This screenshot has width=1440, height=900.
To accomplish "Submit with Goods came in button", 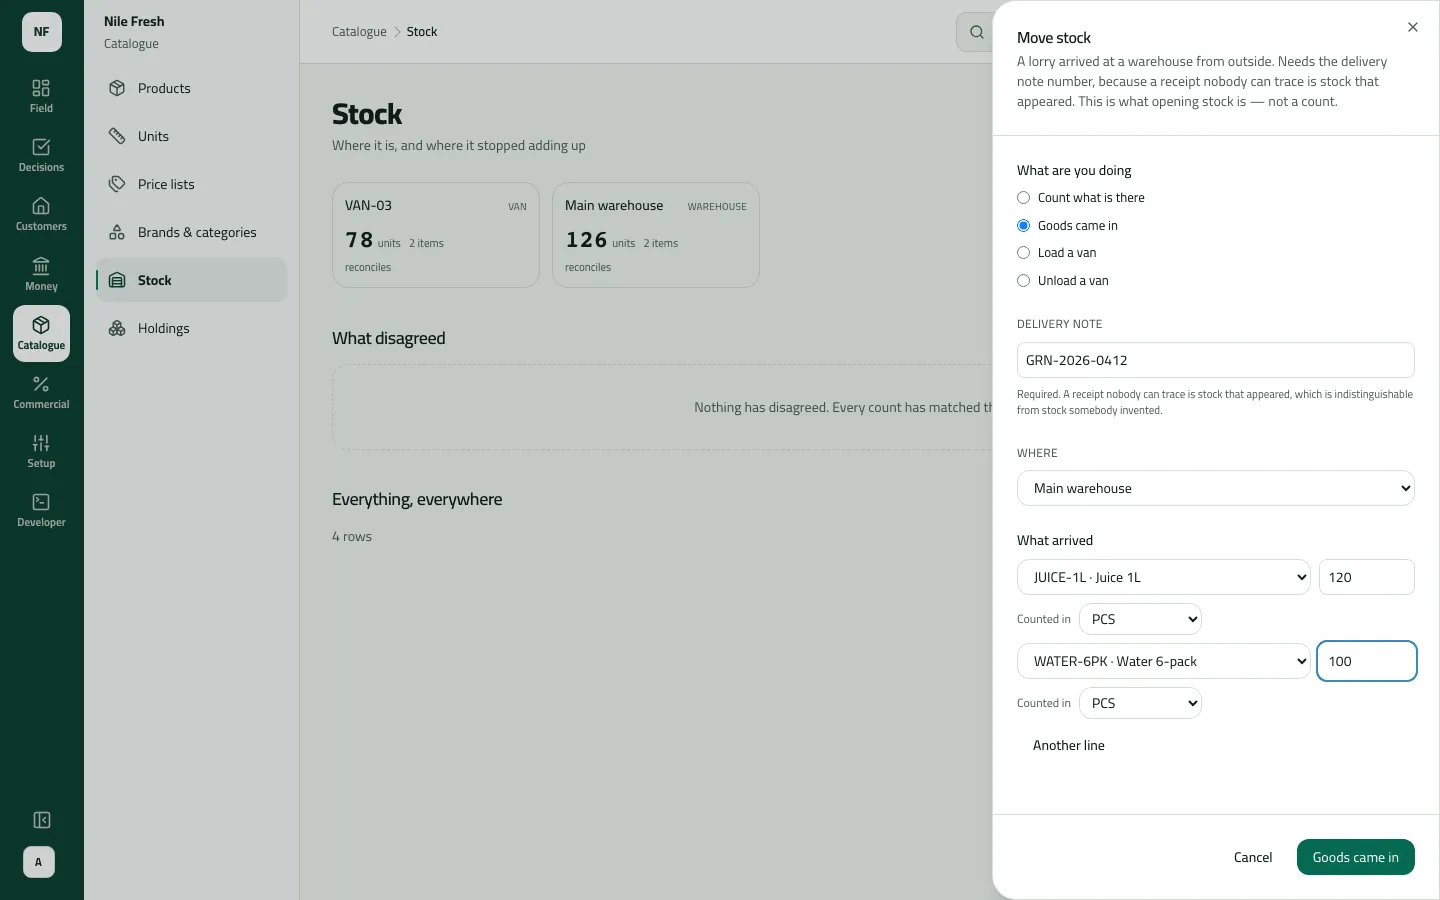I will (x=1356, y=857).
